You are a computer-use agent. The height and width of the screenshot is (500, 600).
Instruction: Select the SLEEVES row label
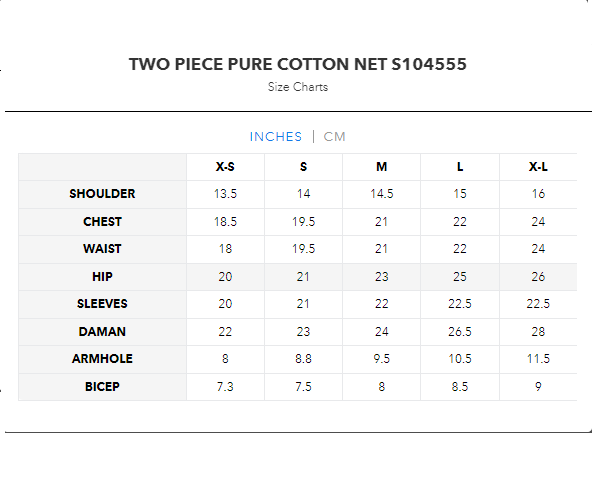click(x=102, y=304)
